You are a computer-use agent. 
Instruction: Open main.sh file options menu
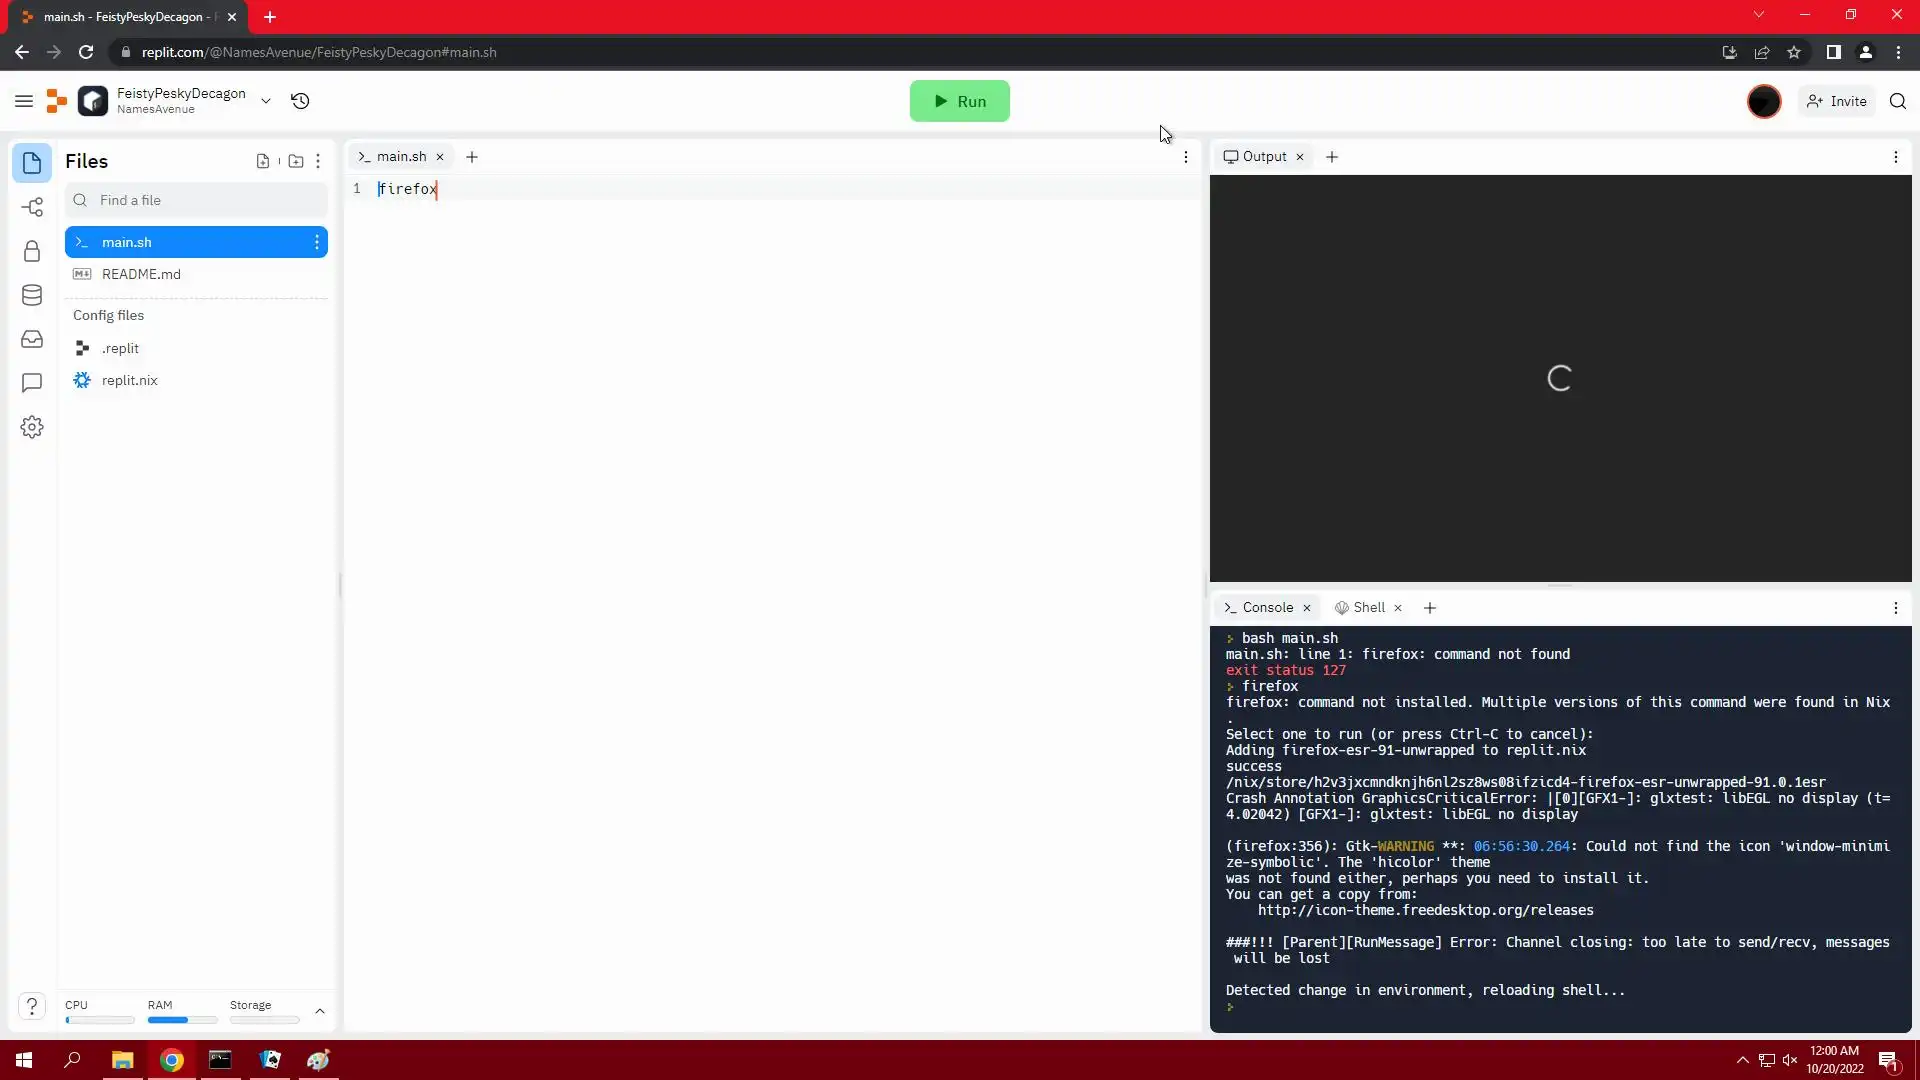tap(317, 242)
